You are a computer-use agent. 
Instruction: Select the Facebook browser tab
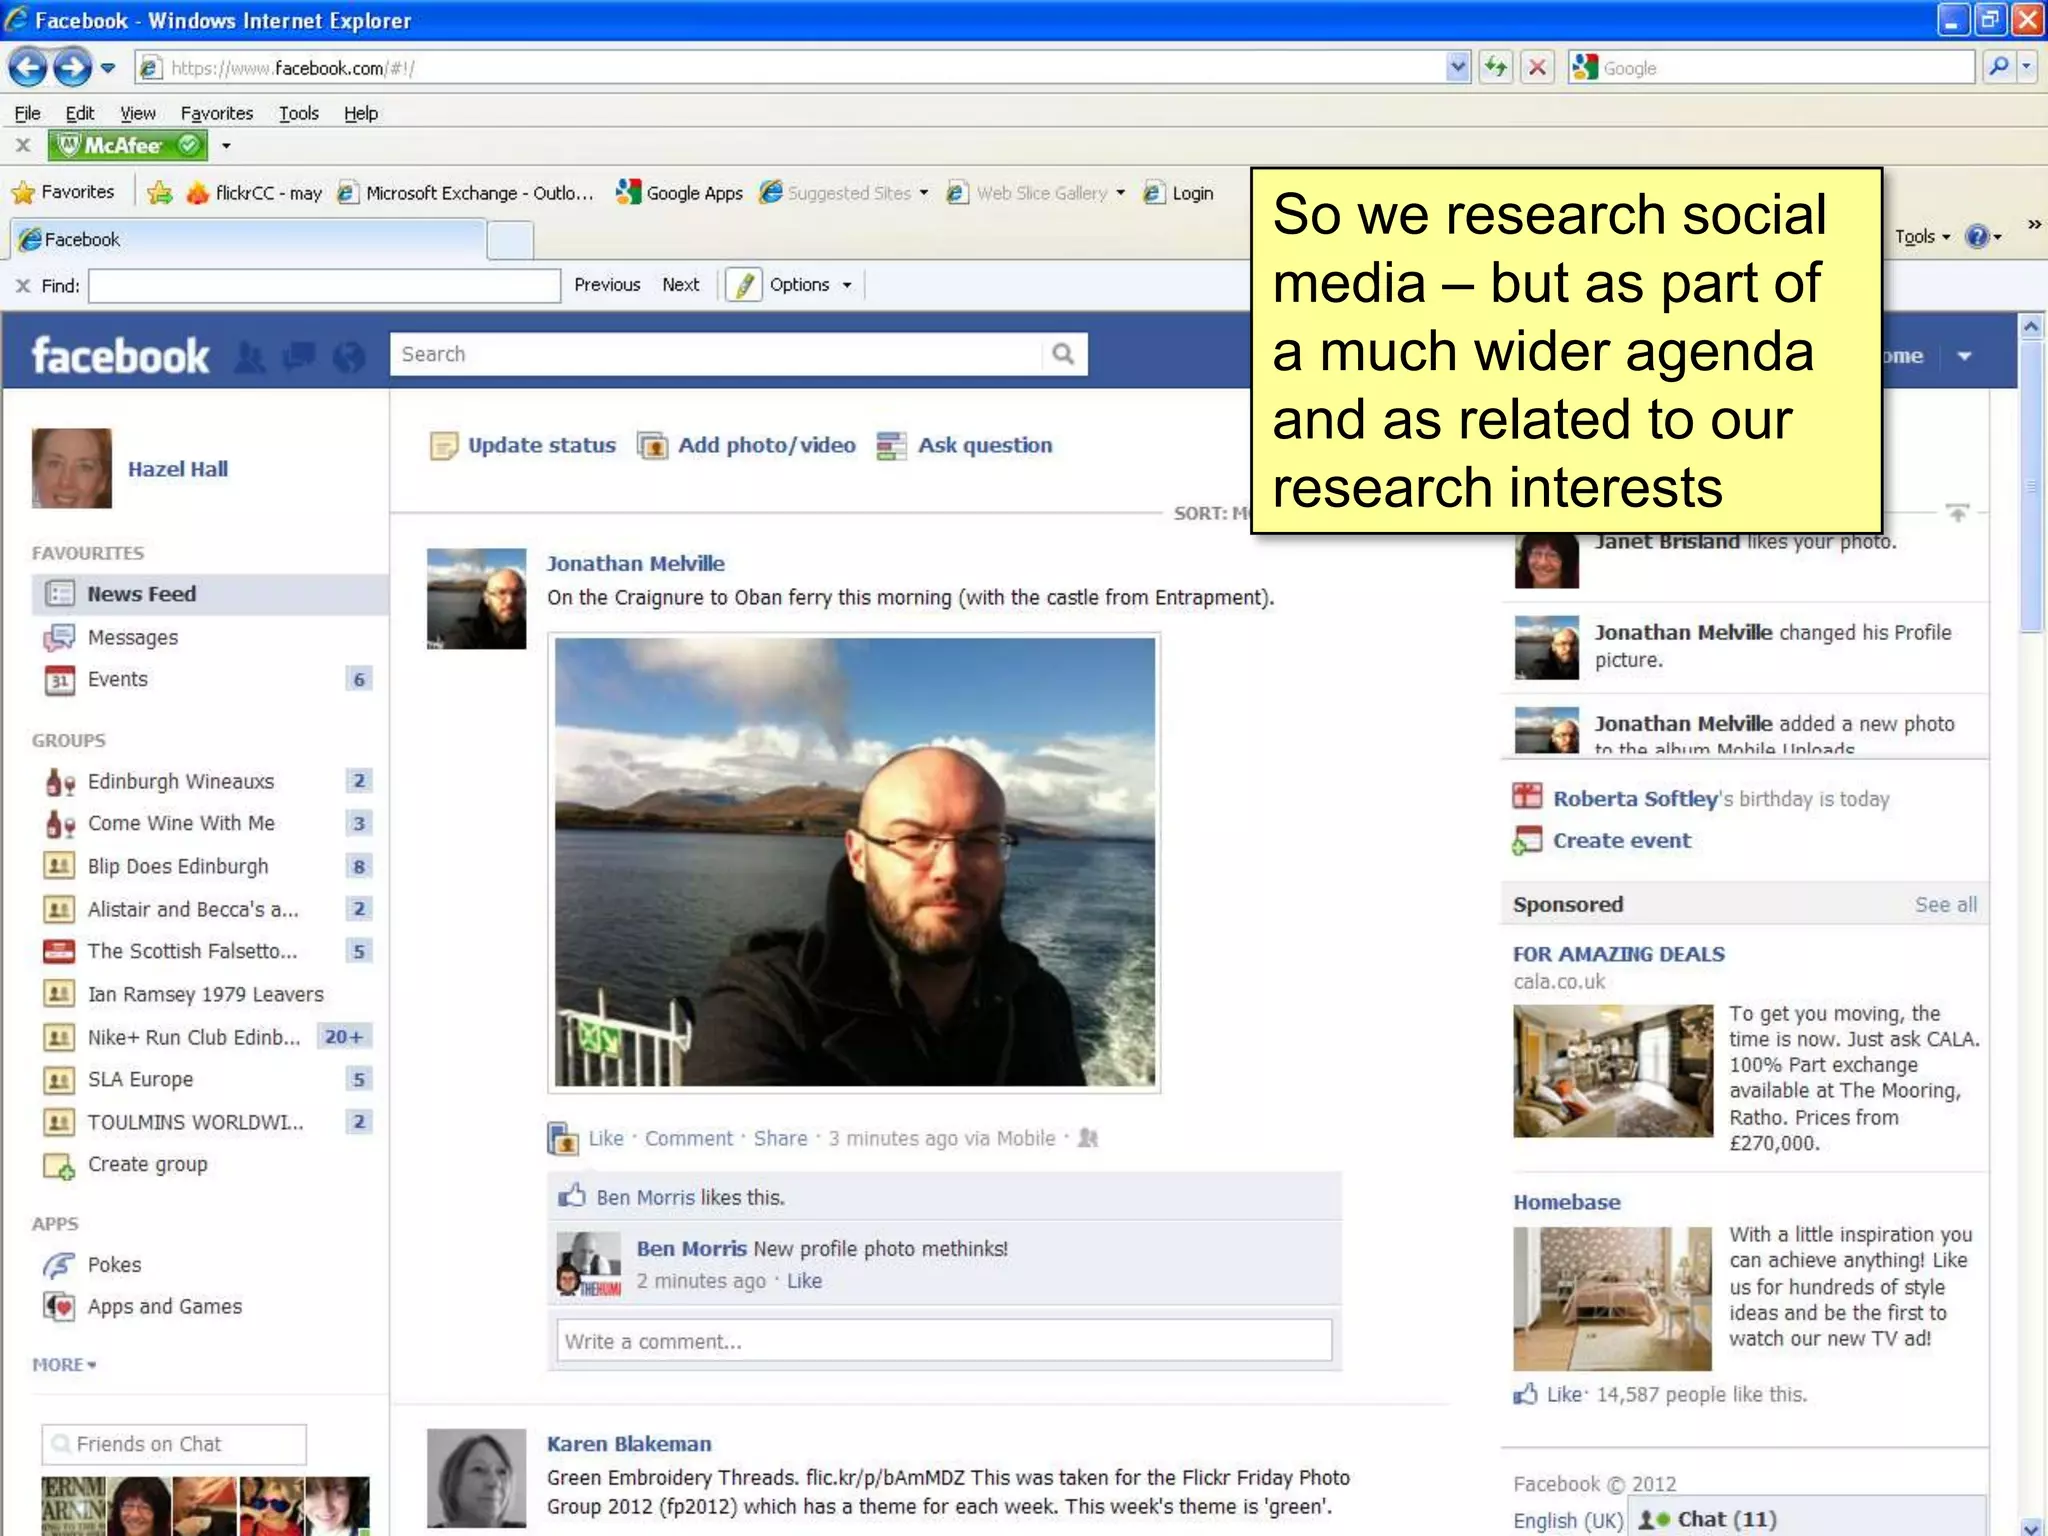tap(248, 240)
